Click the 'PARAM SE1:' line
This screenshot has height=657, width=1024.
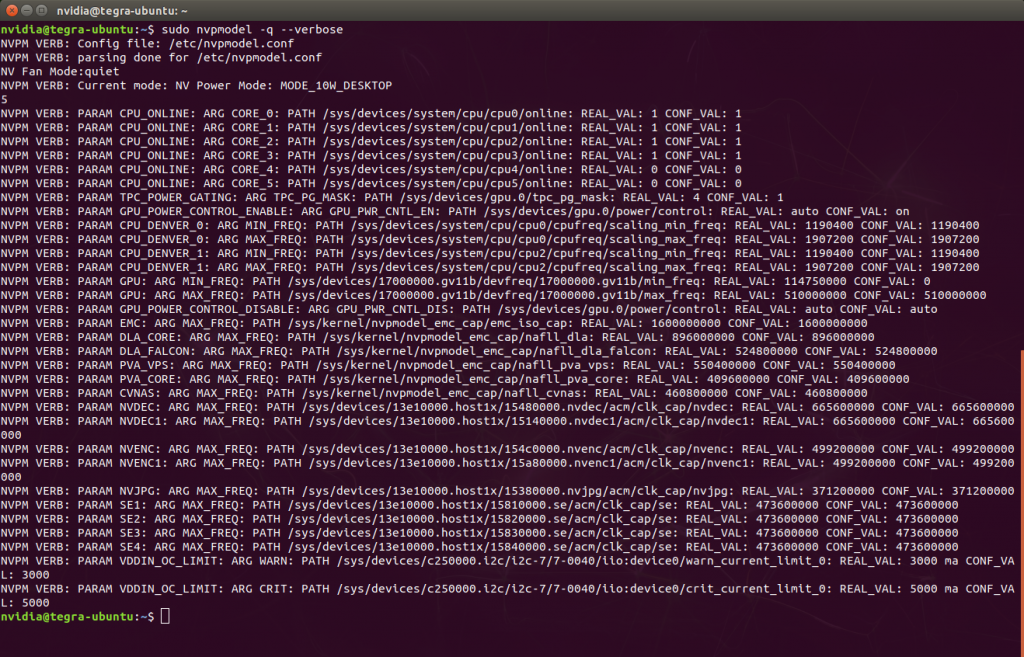pos(479,505)
